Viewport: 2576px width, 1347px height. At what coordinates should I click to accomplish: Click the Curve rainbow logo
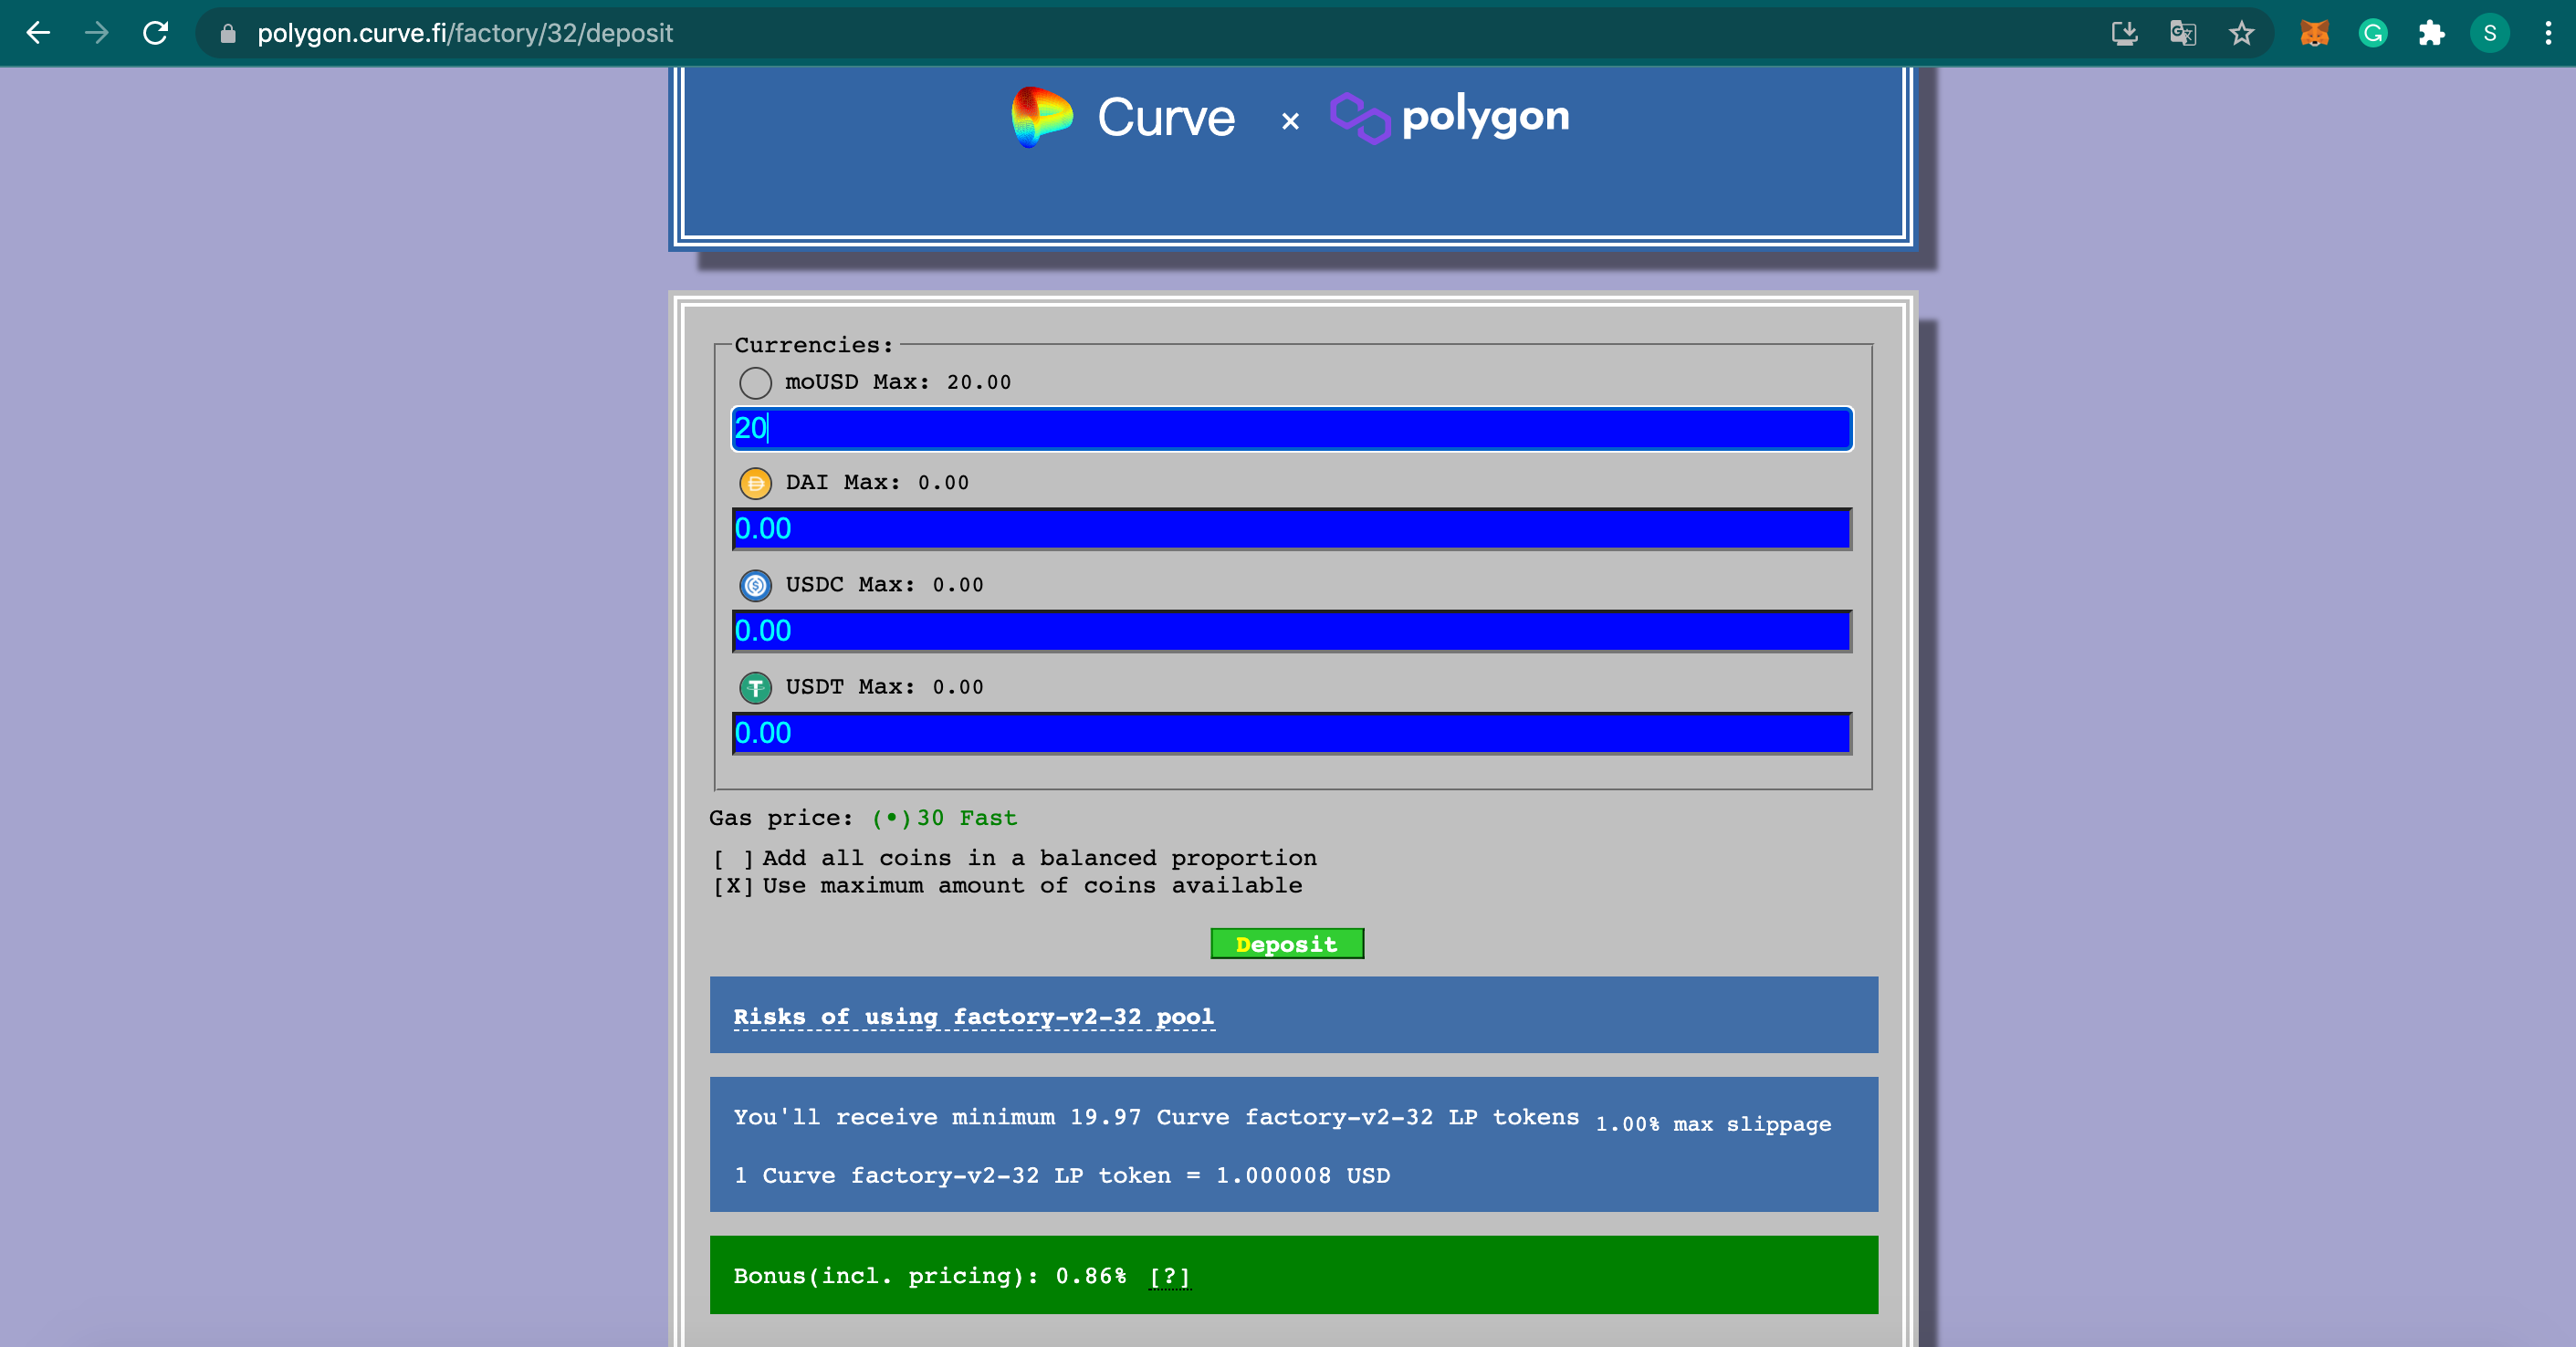[x=1041, y=116]
